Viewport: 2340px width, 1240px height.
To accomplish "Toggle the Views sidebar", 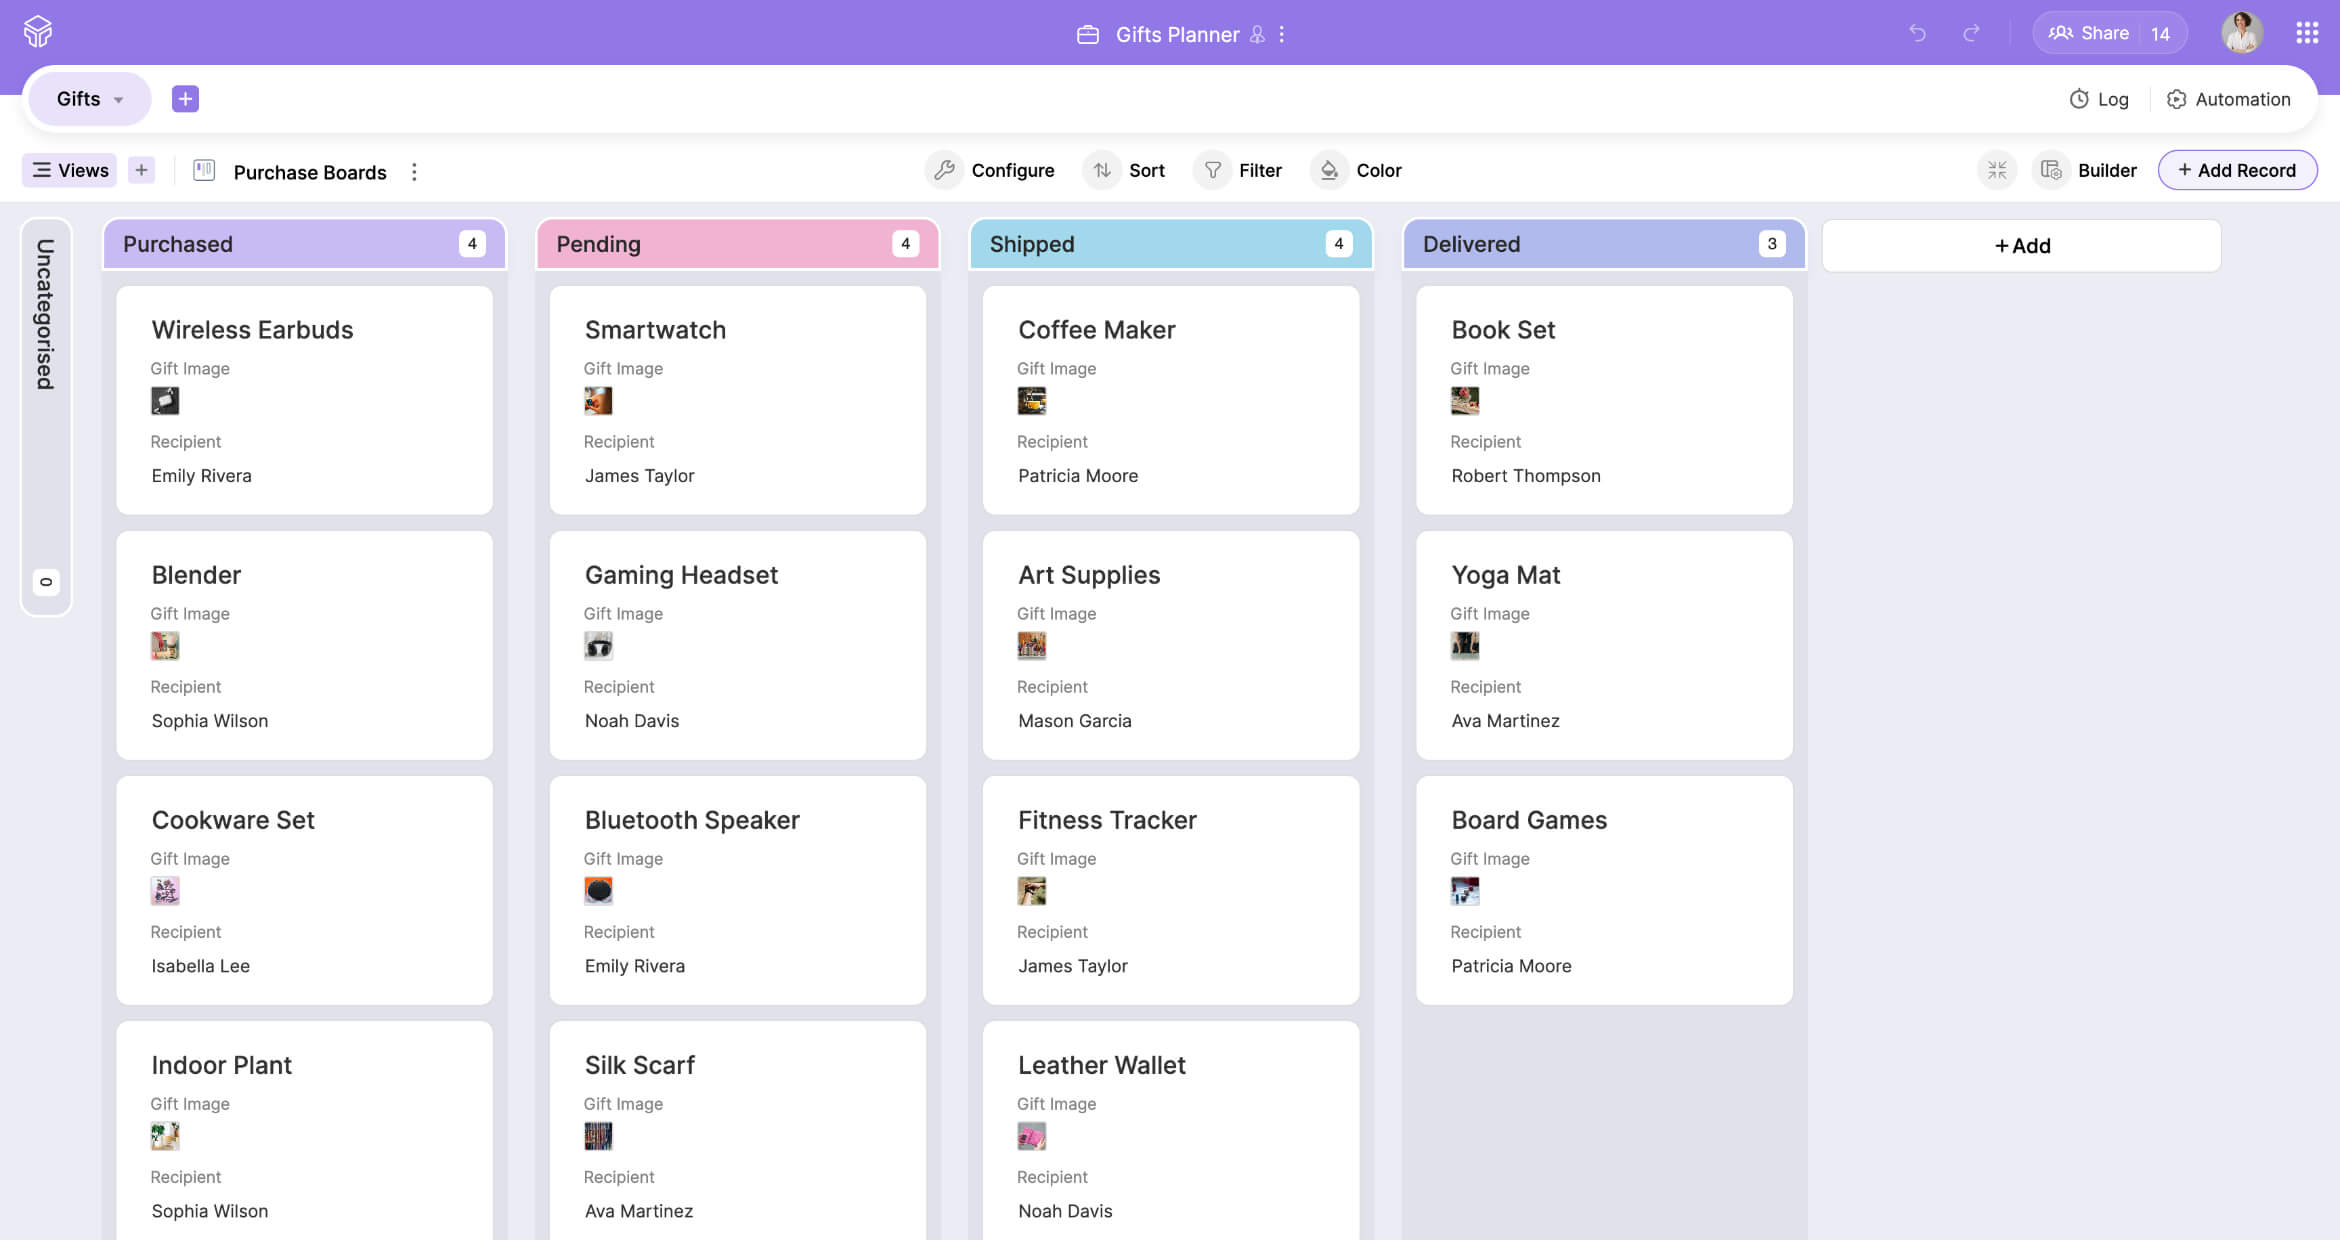I will 70,170.
